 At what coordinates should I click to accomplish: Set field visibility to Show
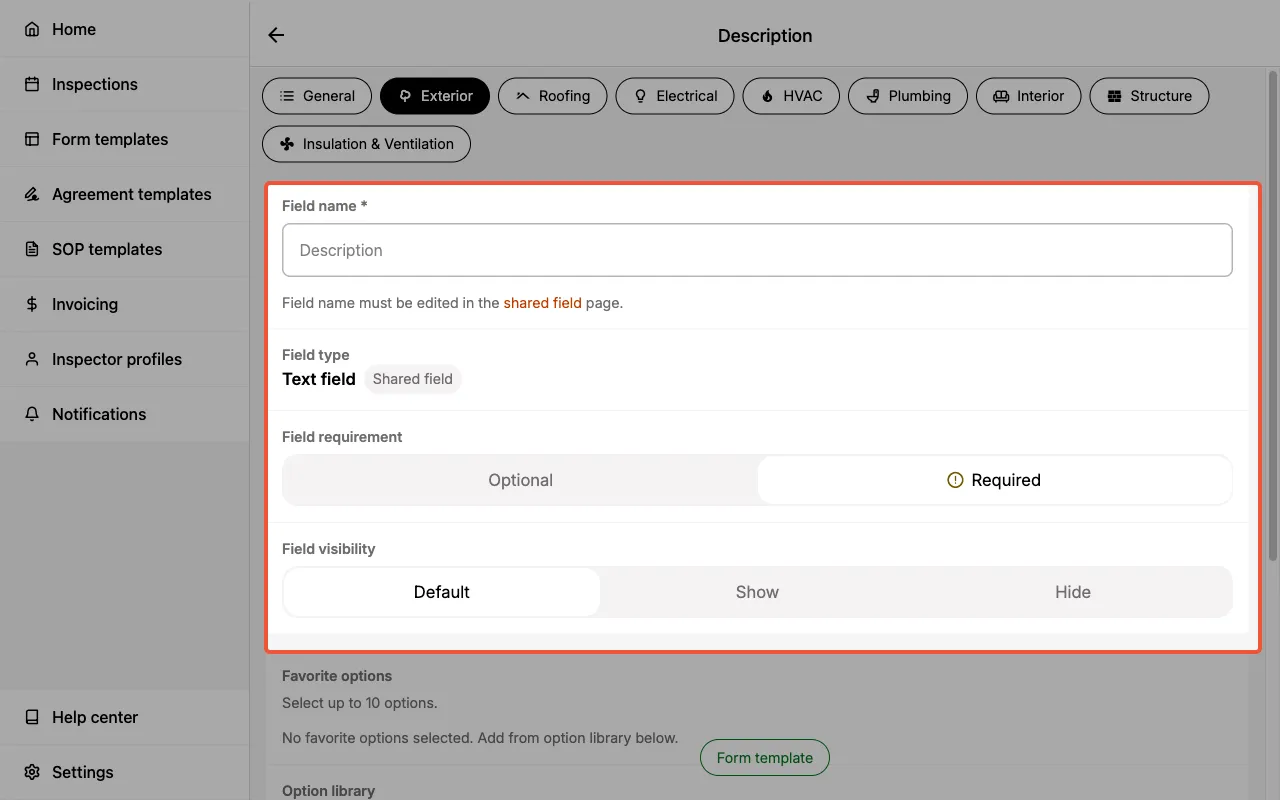757,591
